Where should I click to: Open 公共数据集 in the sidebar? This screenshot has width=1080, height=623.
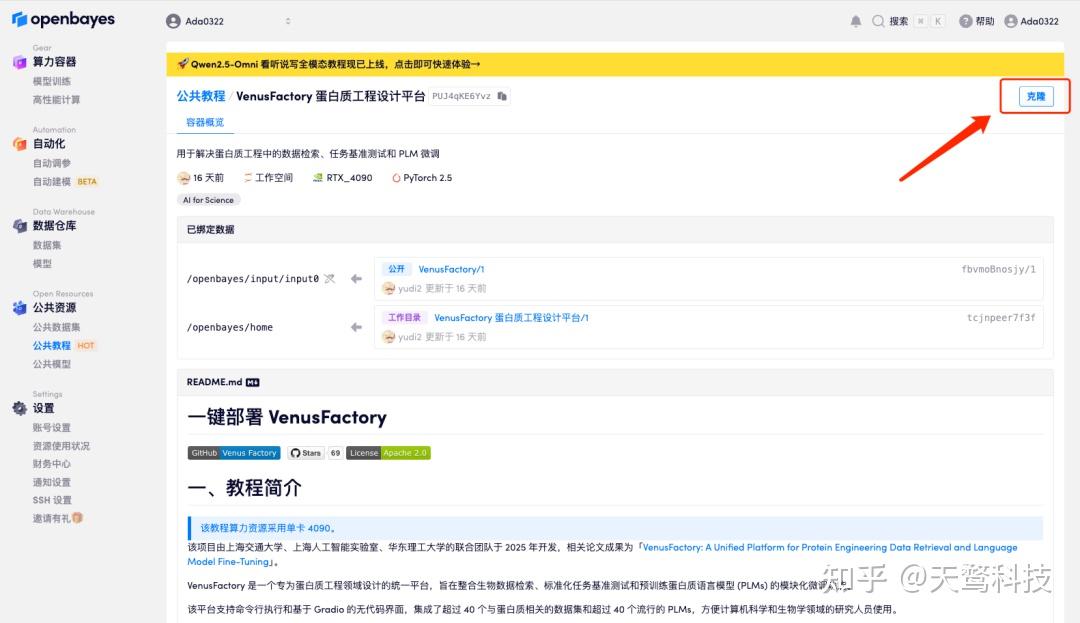tap(56, 325)
